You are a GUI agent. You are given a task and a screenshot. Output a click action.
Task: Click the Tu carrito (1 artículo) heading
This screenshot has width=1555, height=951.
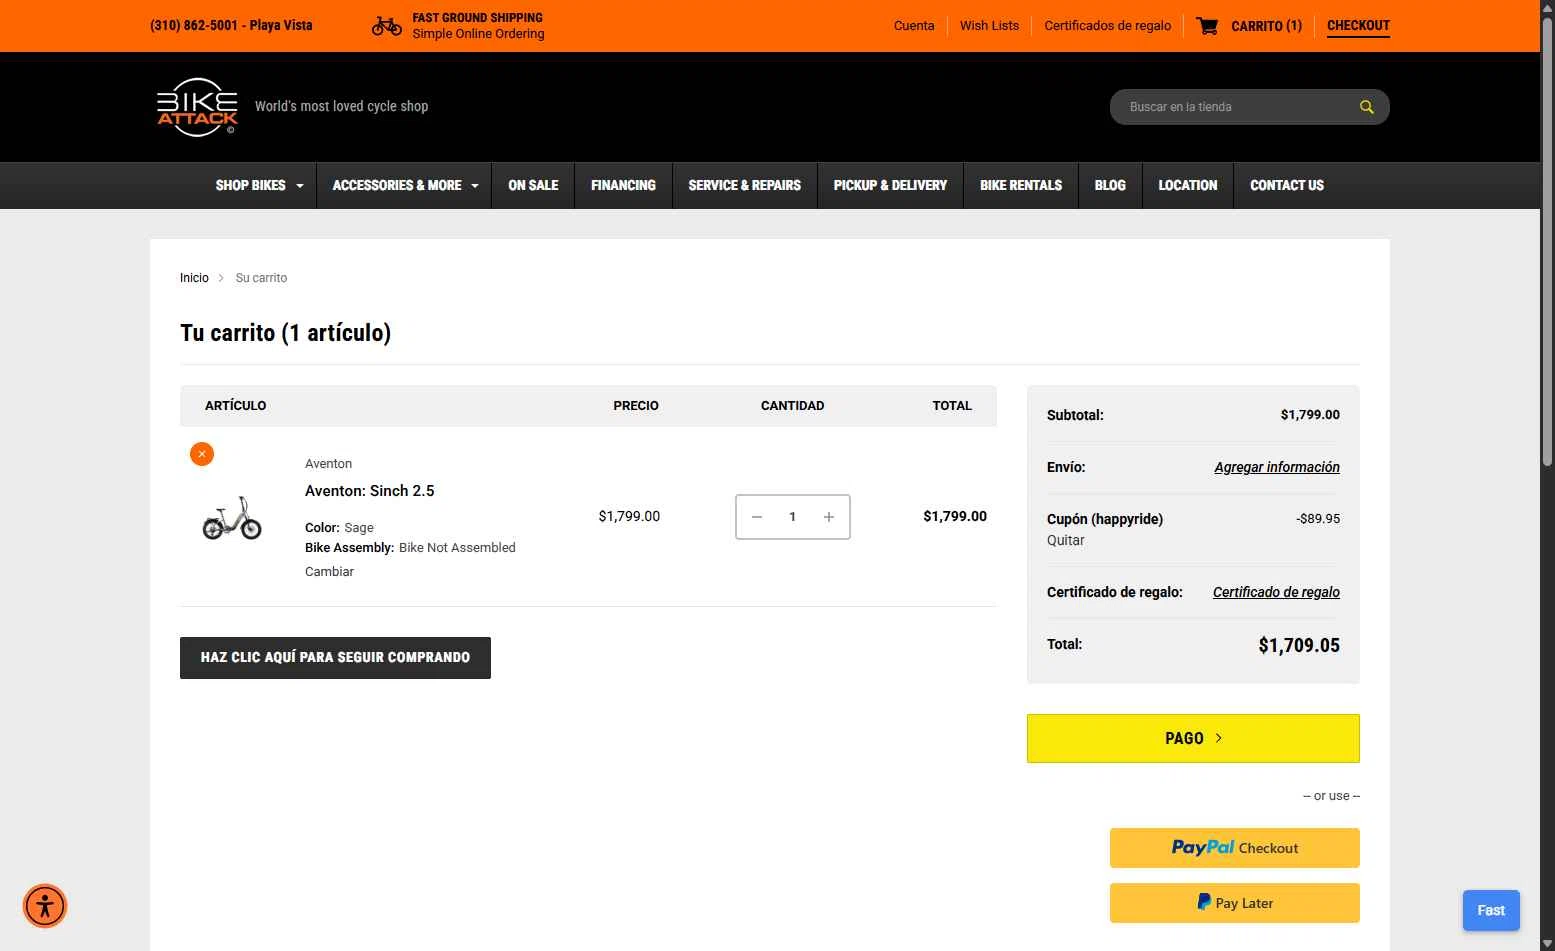click(x=285, y=333)
